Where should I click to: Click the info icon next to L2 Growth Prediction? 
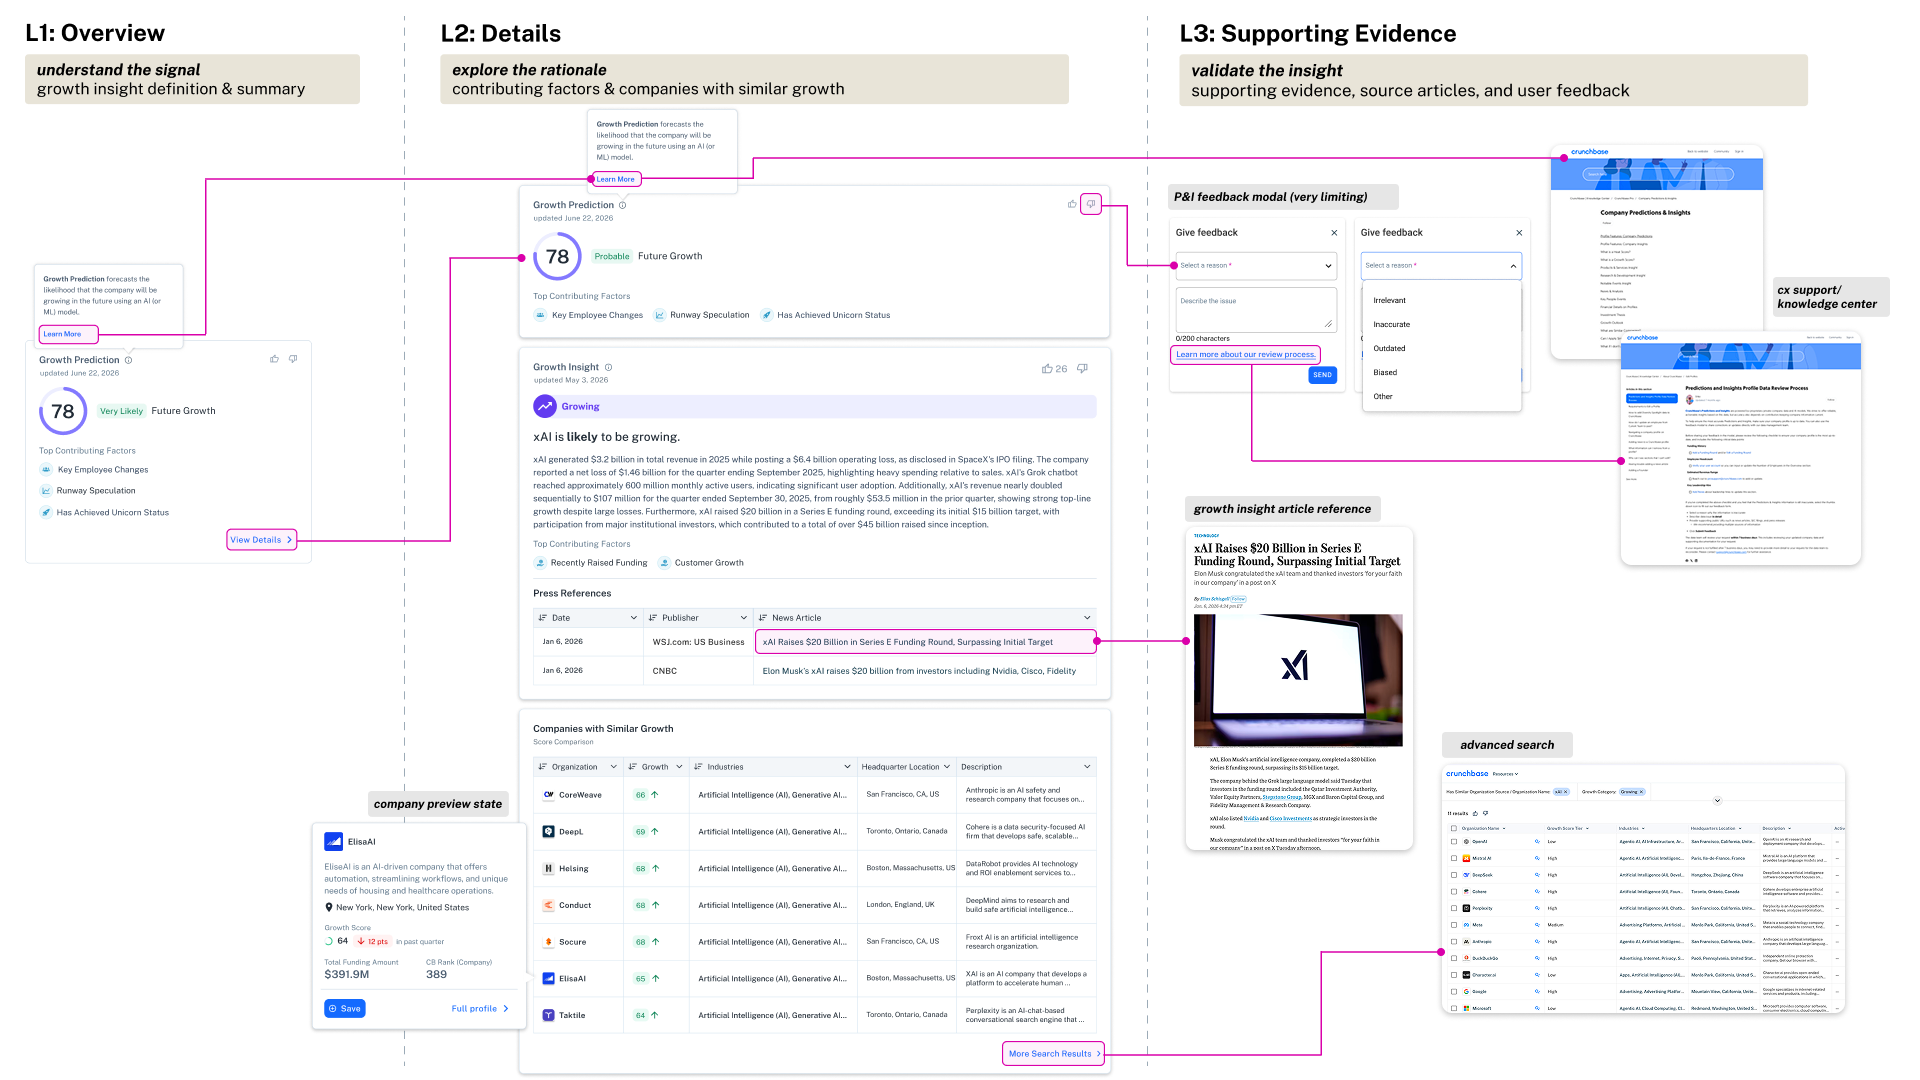pyautogui.click(x=622, y=205)
